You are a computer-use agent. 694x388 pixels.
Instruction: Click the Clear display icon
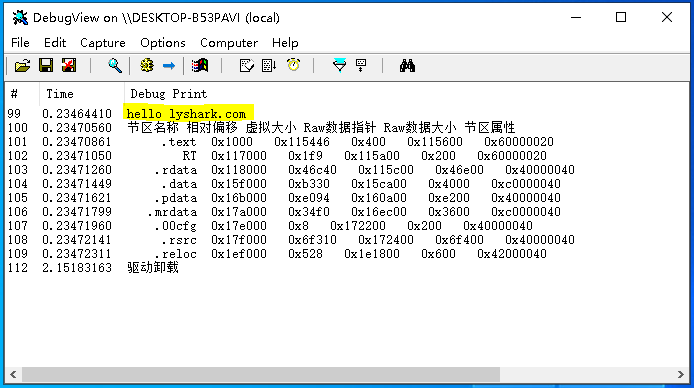pos(69,66)
